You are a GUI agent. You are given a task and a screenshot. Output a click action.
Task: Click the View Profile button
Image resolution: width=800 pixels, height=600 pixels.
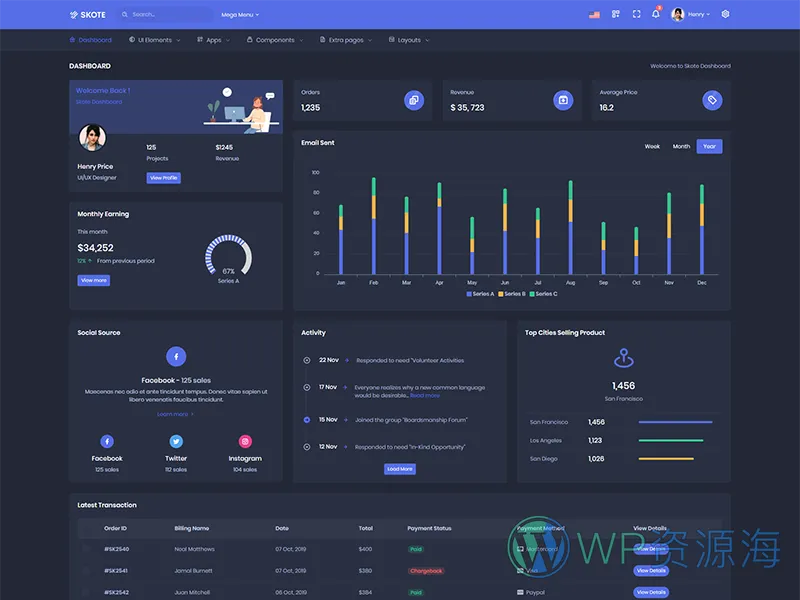[x=163, y=178]
